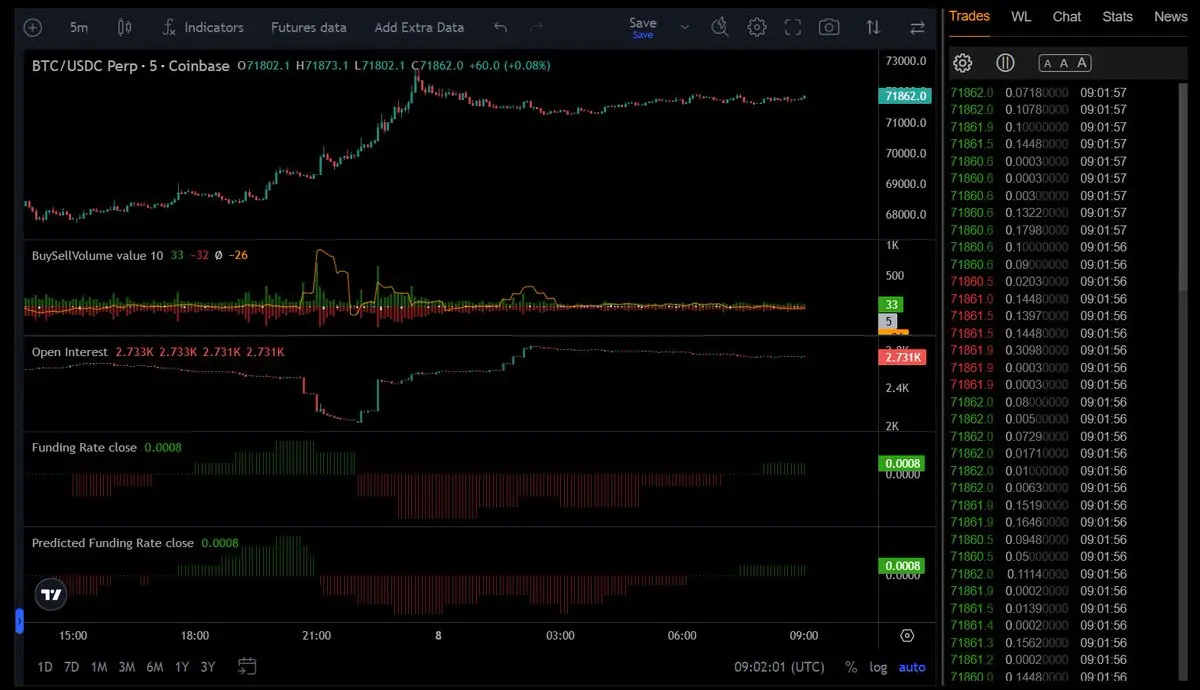Open the 5m interval dropdown

click(x=78, y=28)
